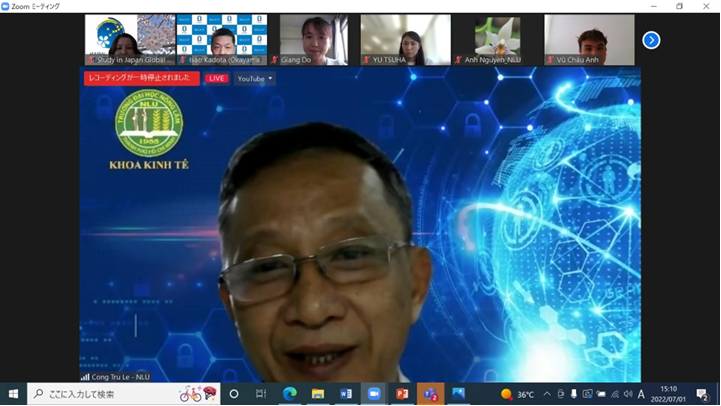Open volume speaker tray icon
The image size is (721, 406).
coord(628,394)
